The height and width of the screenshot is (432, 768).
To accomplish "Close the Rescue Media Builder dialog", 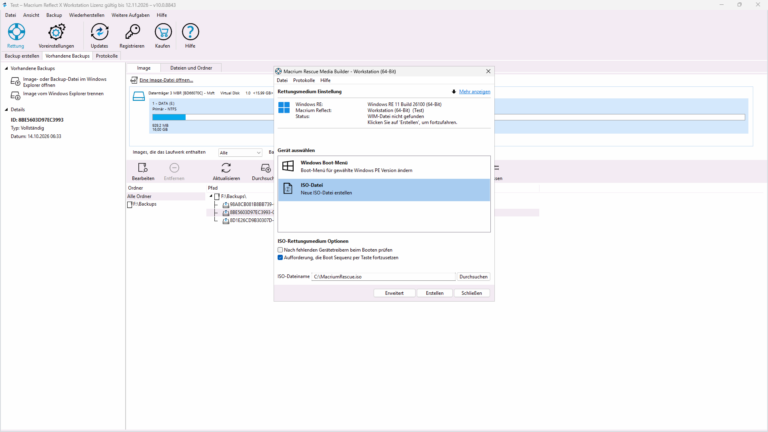I will 488,71.
